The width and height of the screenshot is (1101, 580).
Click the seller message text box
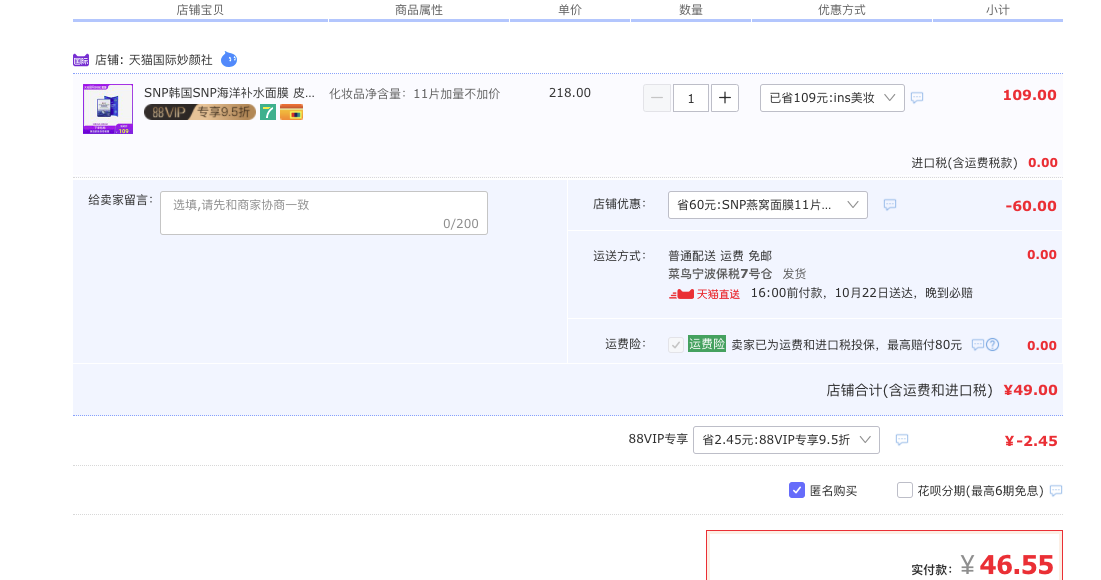(x=324, y=213)
